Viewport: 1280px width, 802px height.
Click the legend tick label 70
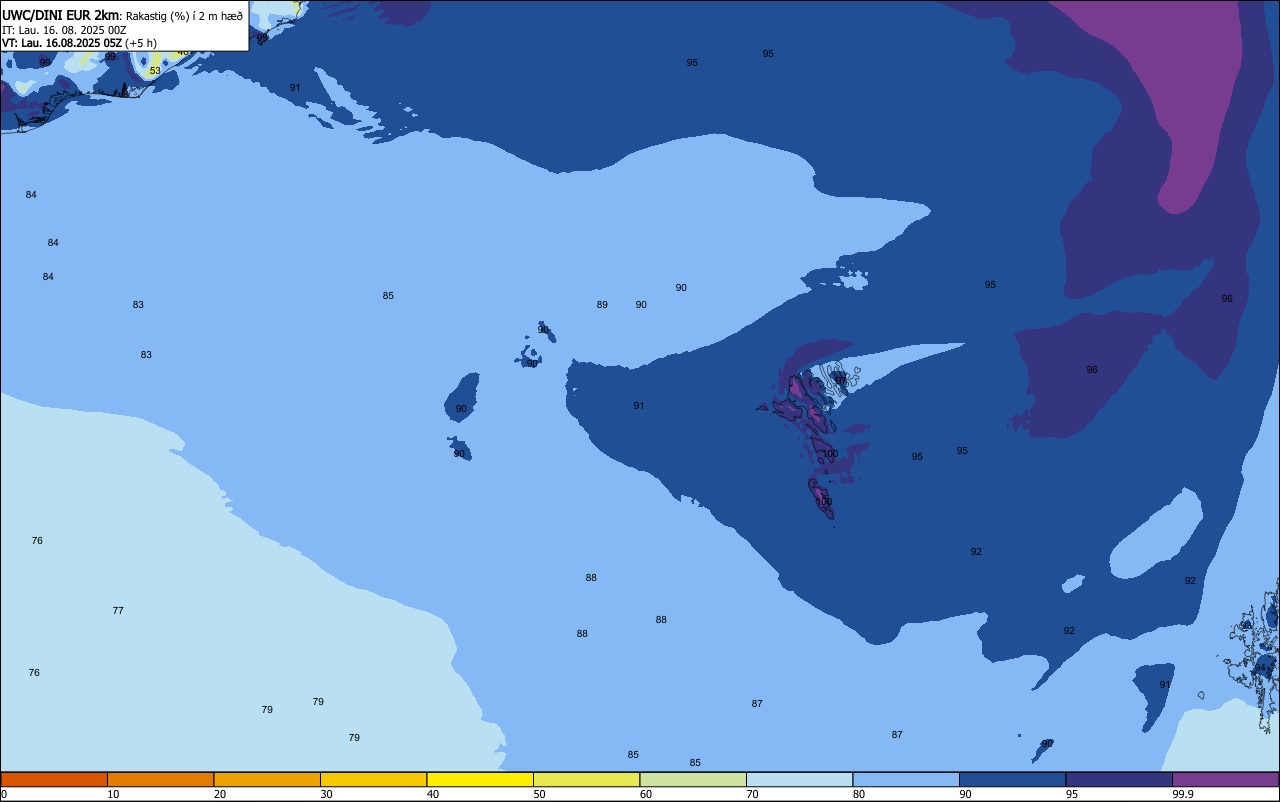pyautogui.click(x=753, y=794)
